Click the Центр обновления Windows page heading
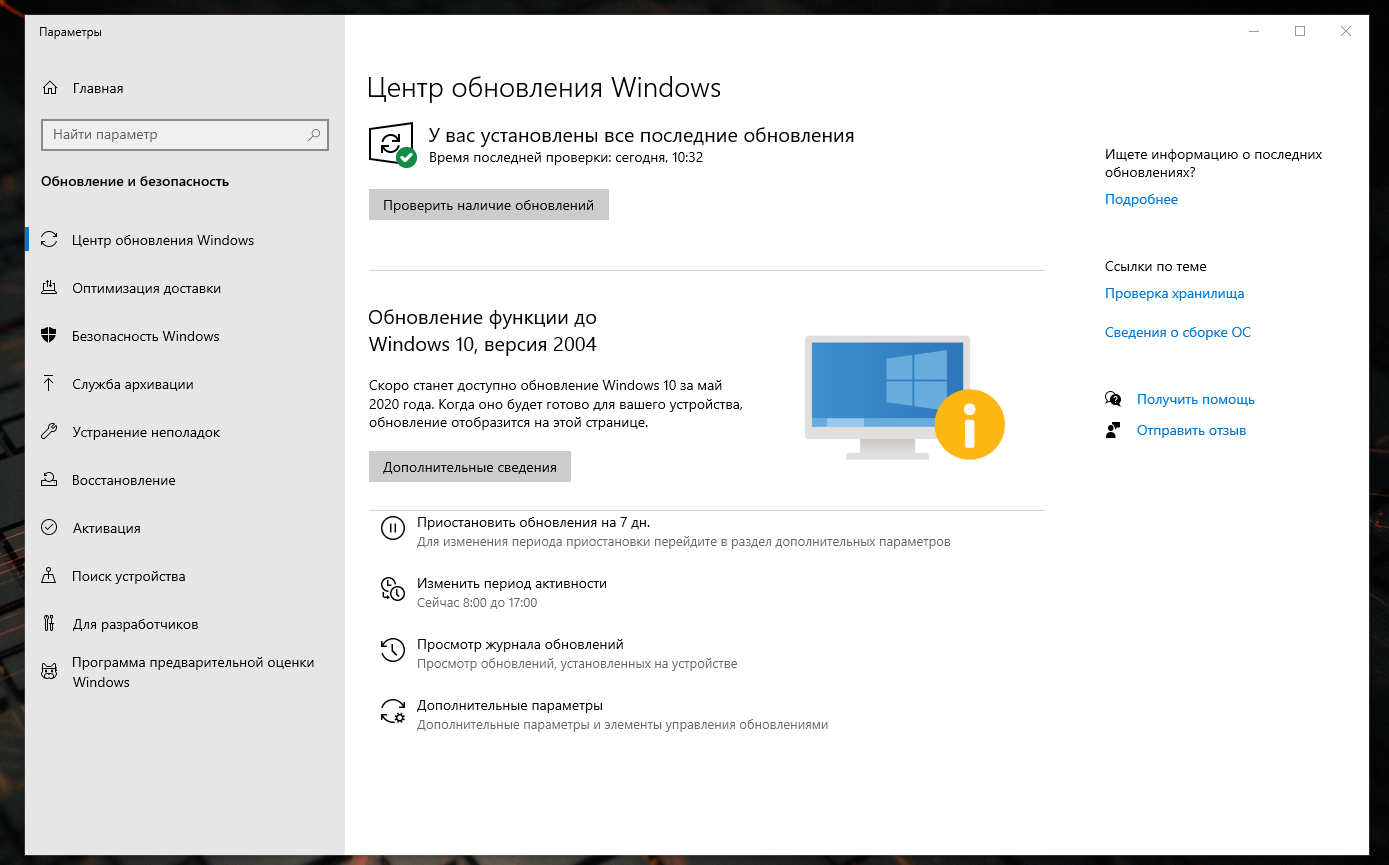Image resolution: width=1389 pixels, height=865 pixels. pos(544,88)
